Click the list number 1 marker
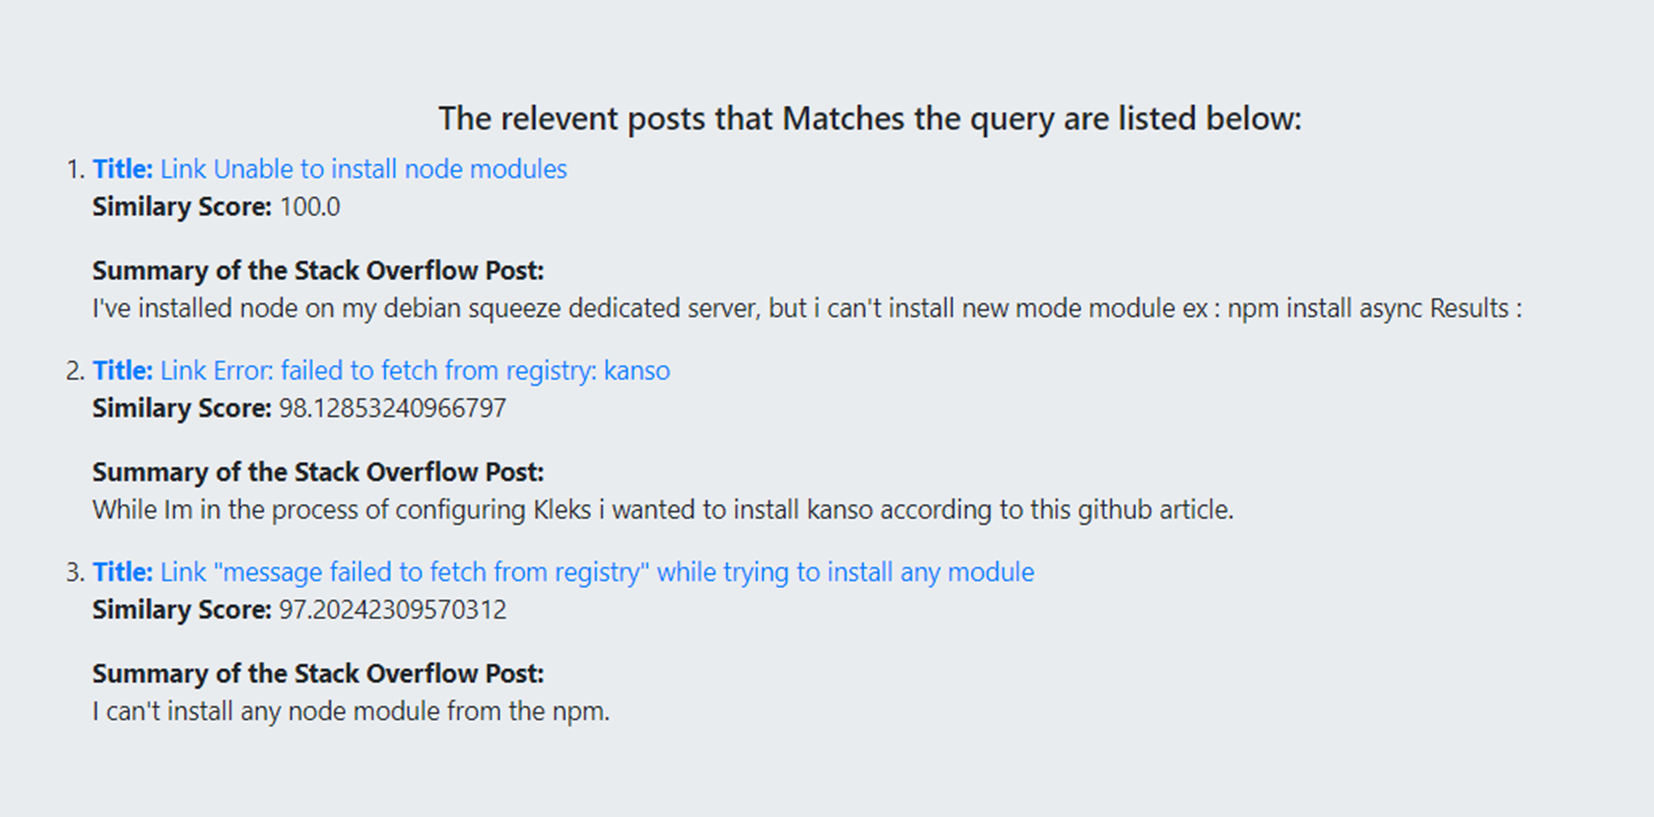The image size is (1654, 817). (75, 169)
